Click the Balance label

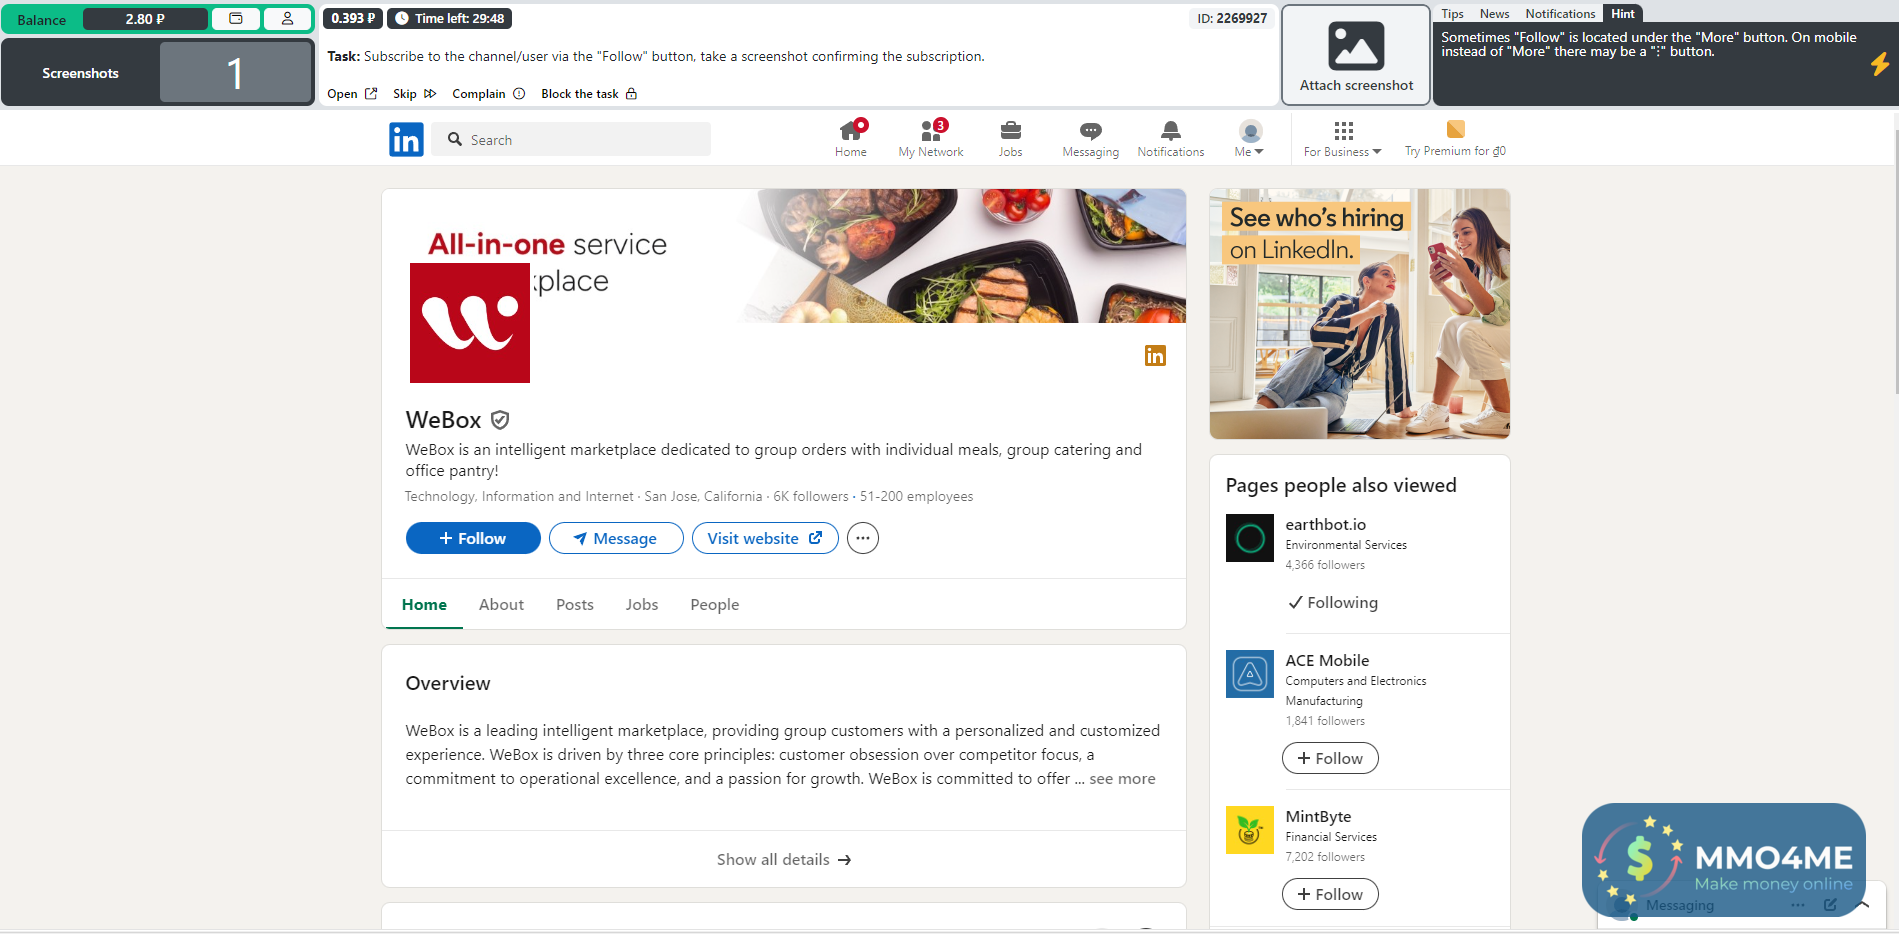point(42,20)
